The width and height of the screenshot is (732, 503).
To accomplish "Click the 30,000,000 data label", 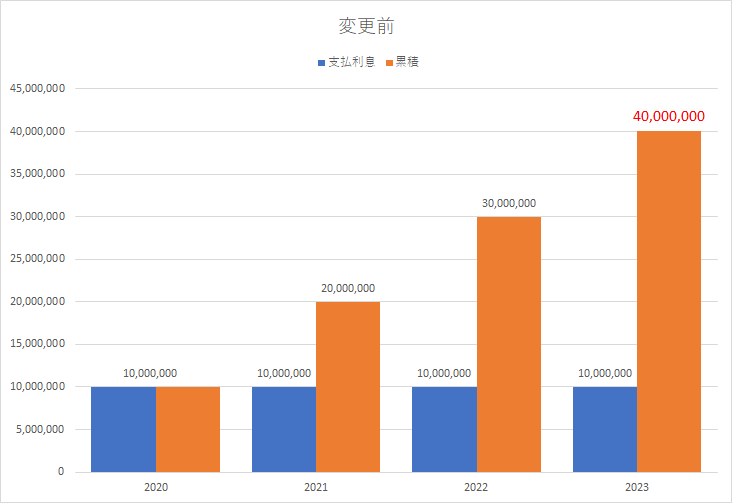I will coord(509,203).
